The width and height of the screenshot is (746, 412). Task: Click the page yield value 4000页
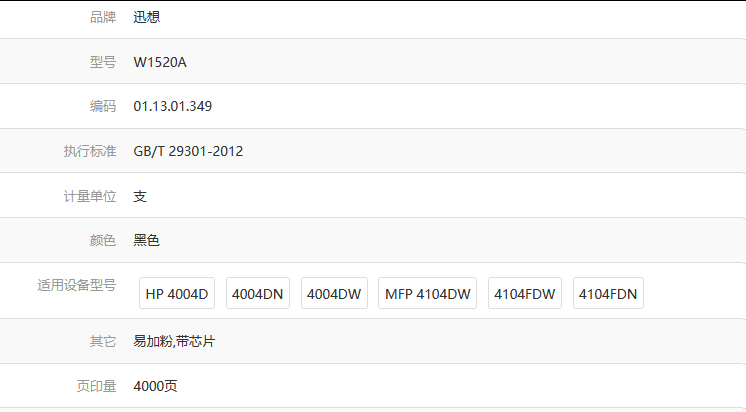[x=156, y=386]
